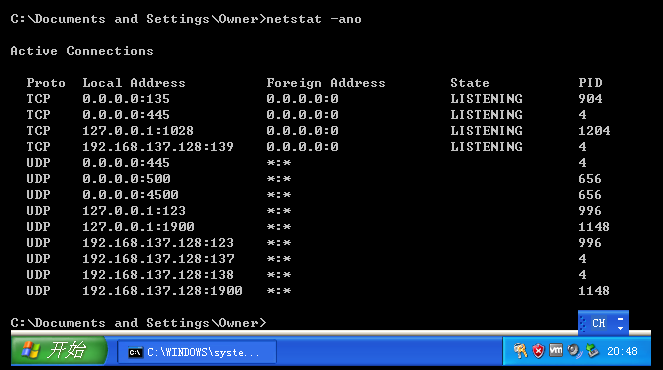Click local address 0.0.0.0:500

[126, 179]
